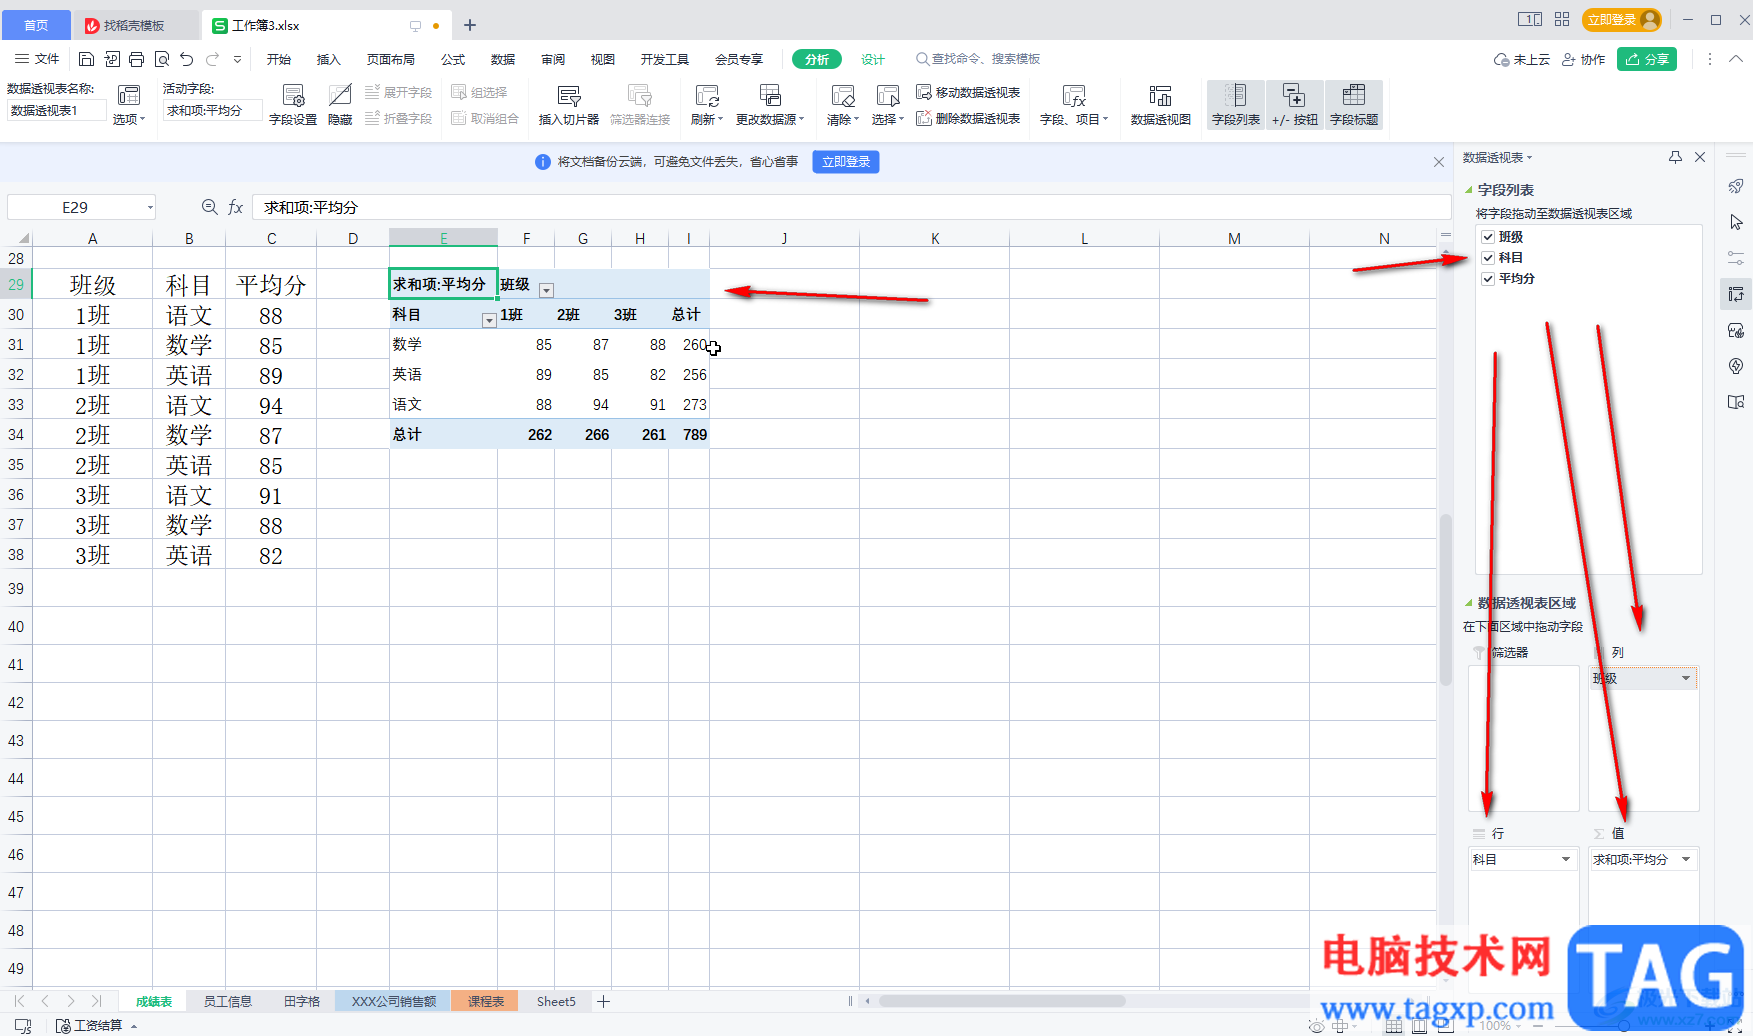Switch to the 插入 ribbon tab
This screenshot has width=1753, height=1036.
point(329,59)
